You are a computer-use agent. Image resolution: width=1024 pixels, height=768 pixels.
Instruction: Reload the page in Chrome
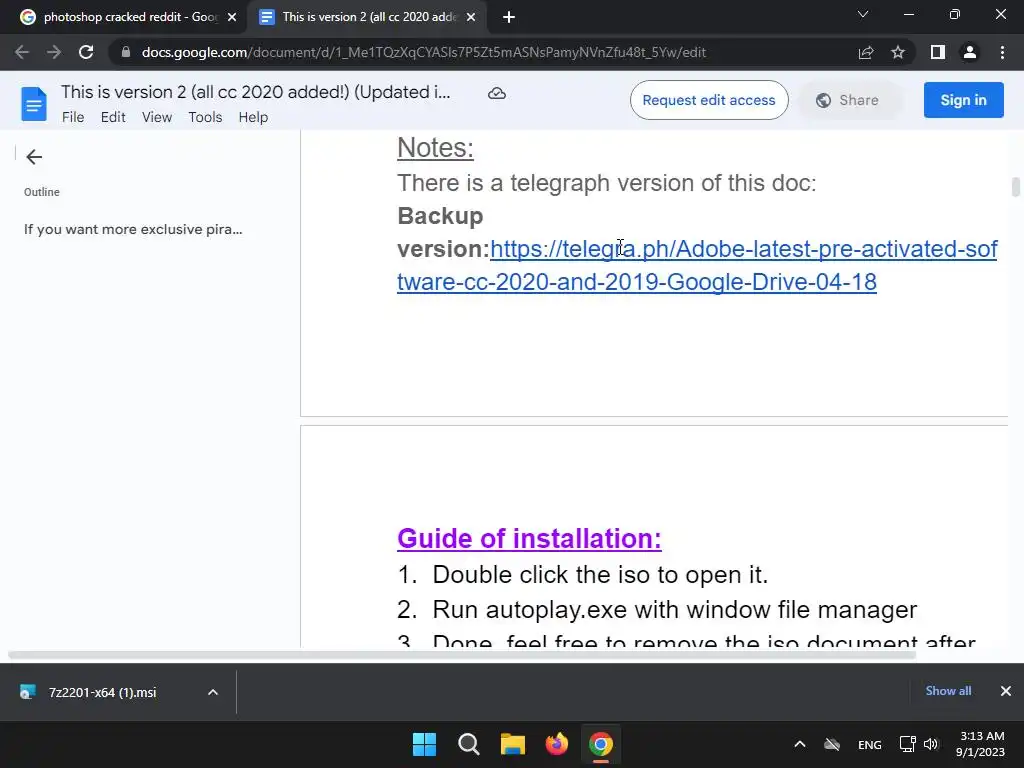[86, 52]
